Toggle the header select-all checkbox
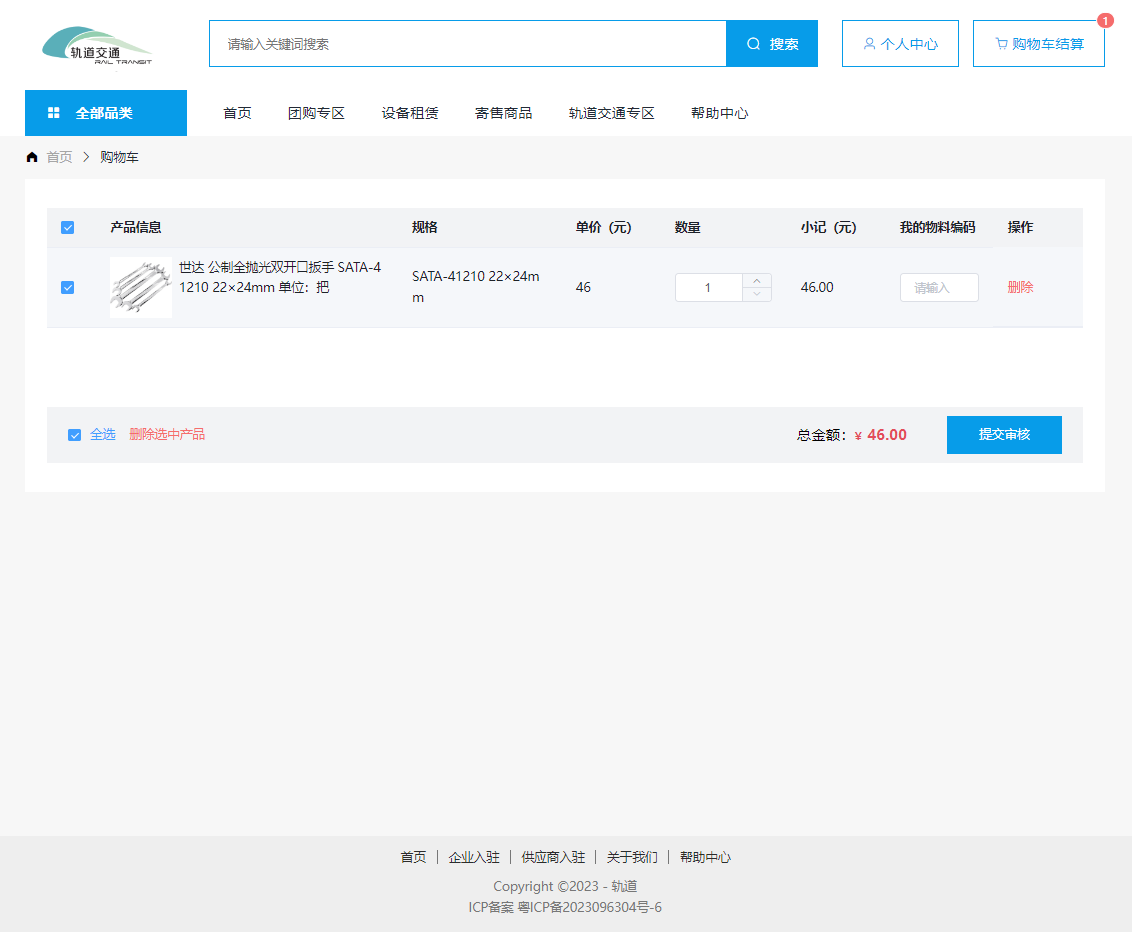The width and height of the screenshot is (1132, 932). 68,227
